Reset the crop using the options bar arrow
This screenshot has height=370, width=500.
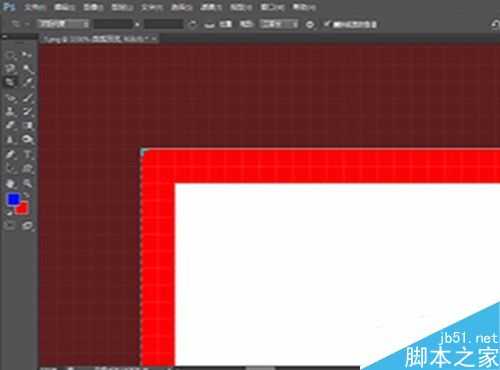tap(495, 25)
